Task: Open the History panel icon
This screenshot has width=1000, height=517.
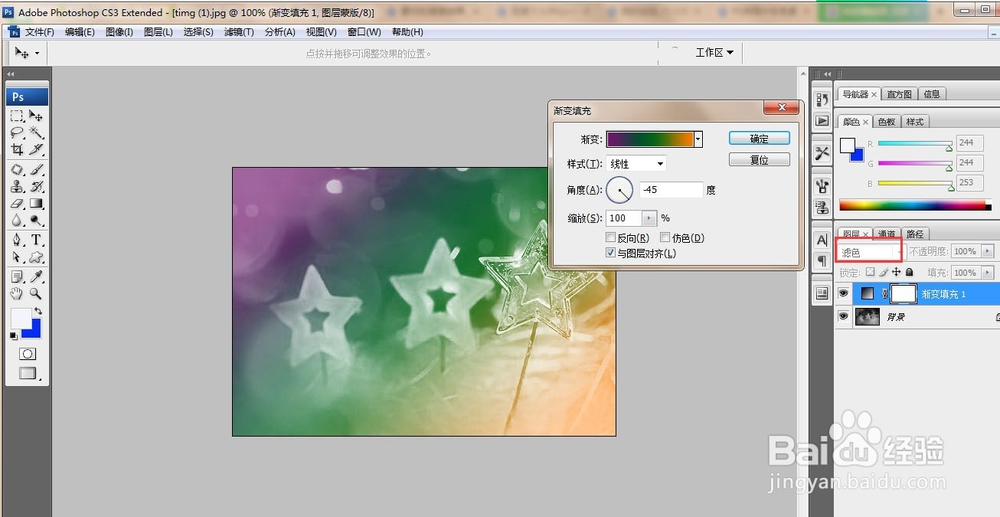Action: coord(822,99)
